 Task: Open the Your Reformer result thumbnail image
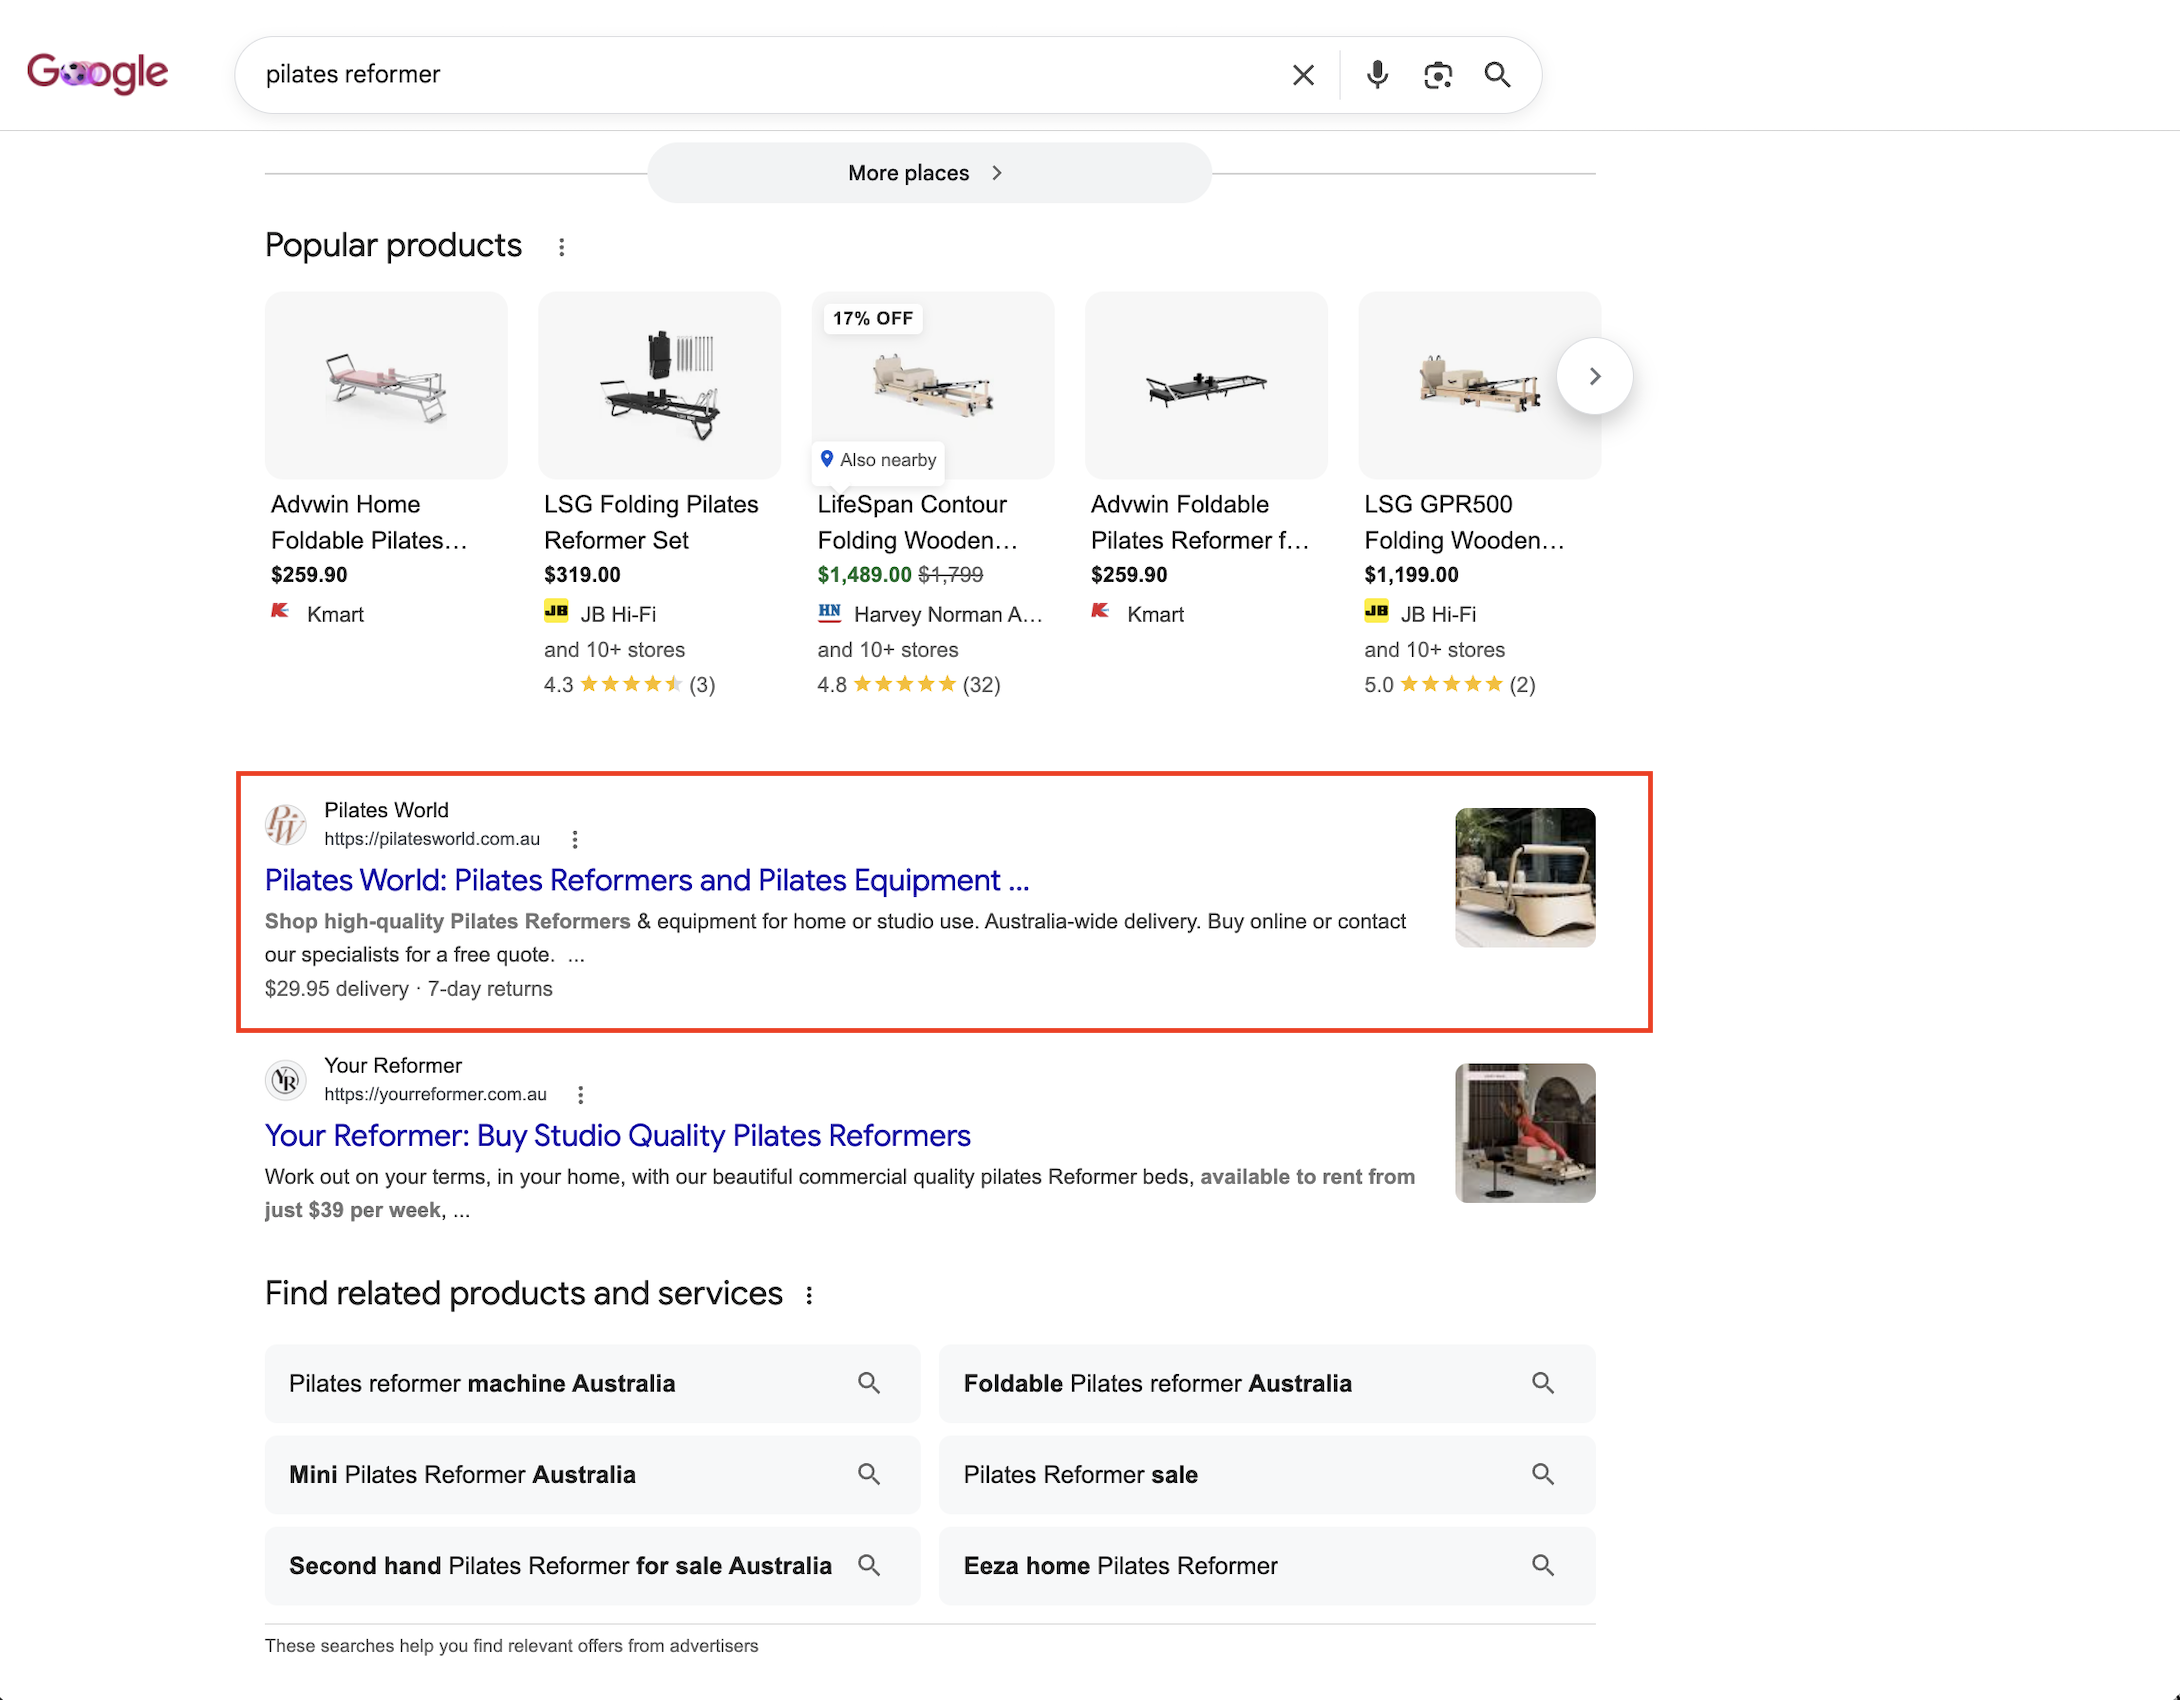coord(1525,1133)
